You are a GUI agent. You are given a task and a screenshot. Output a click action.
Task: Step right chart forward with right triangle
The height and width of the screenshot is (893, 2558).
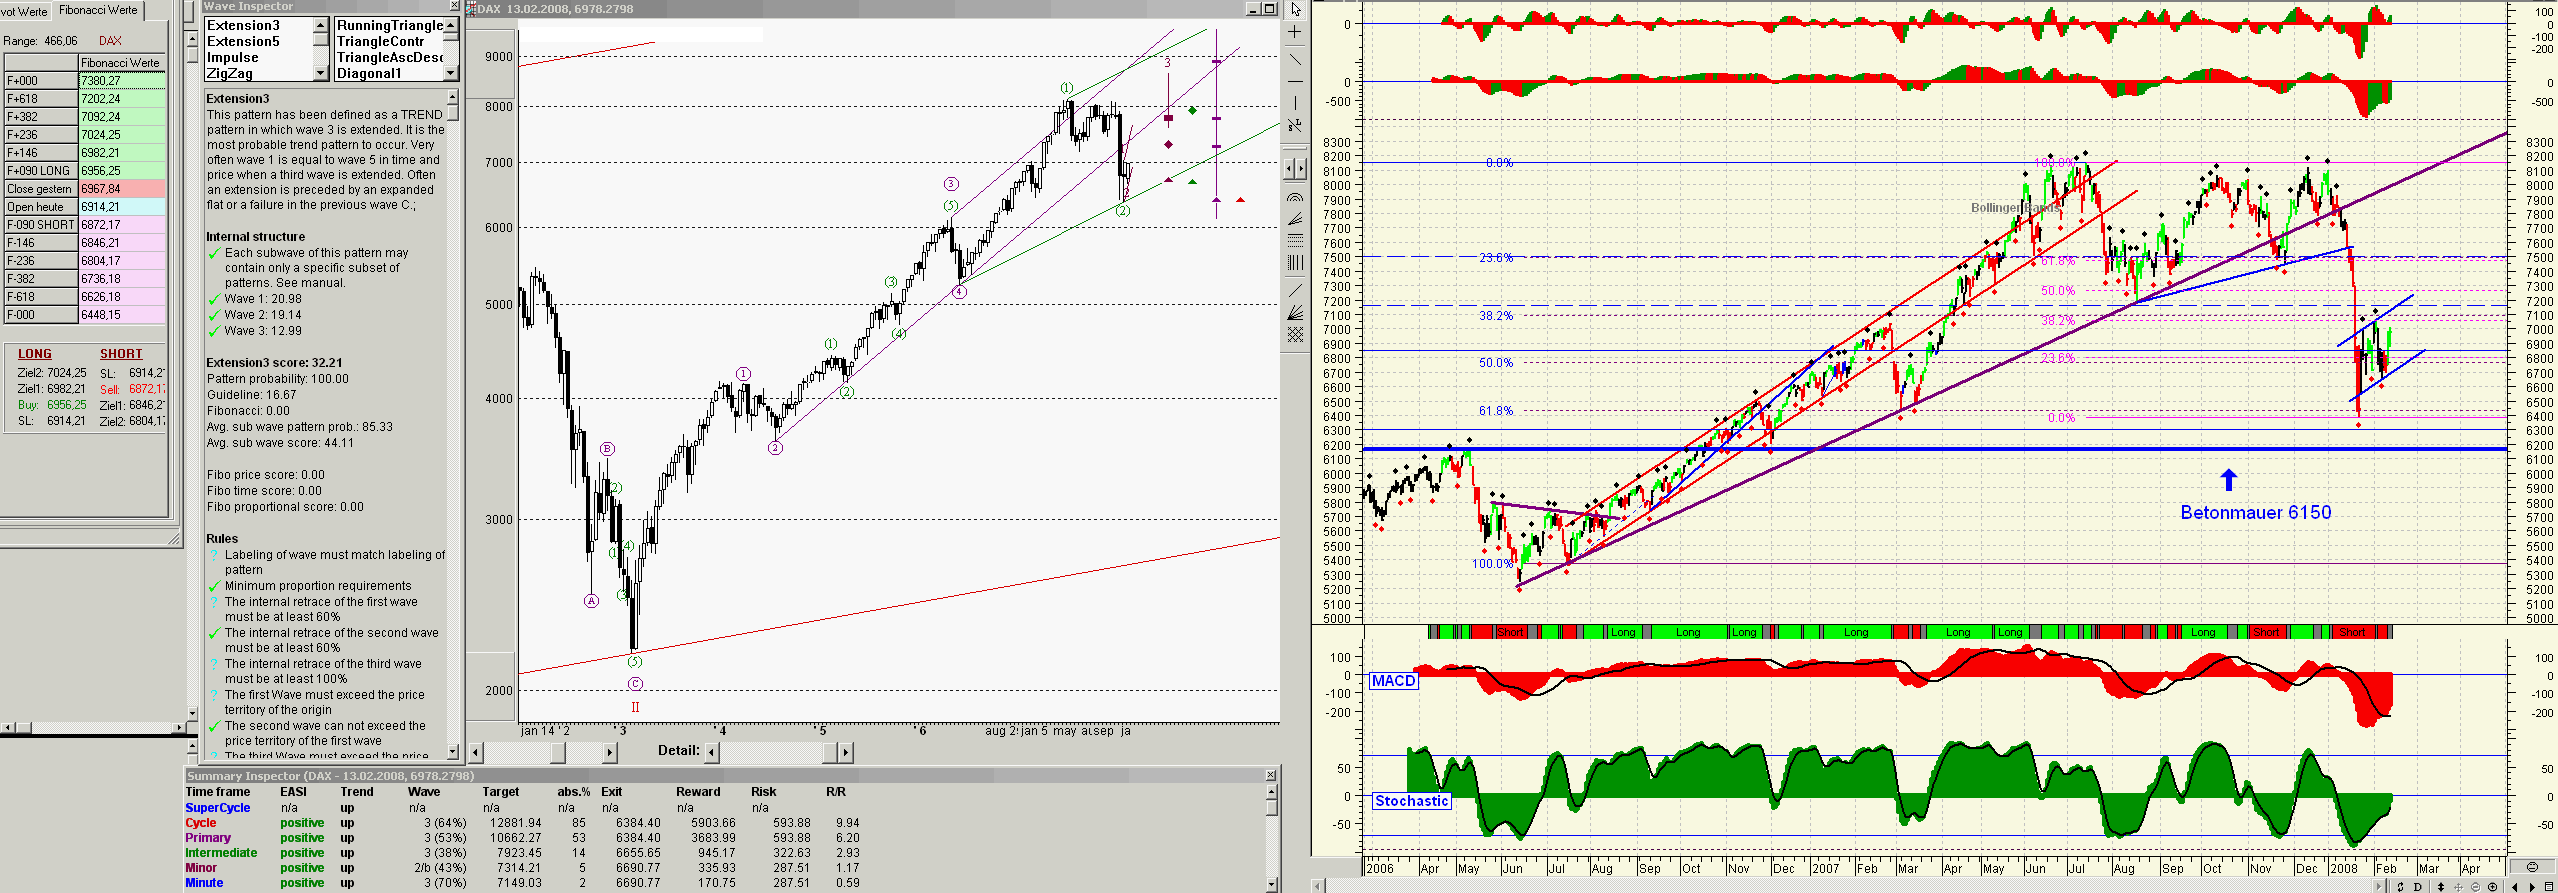2533,887
